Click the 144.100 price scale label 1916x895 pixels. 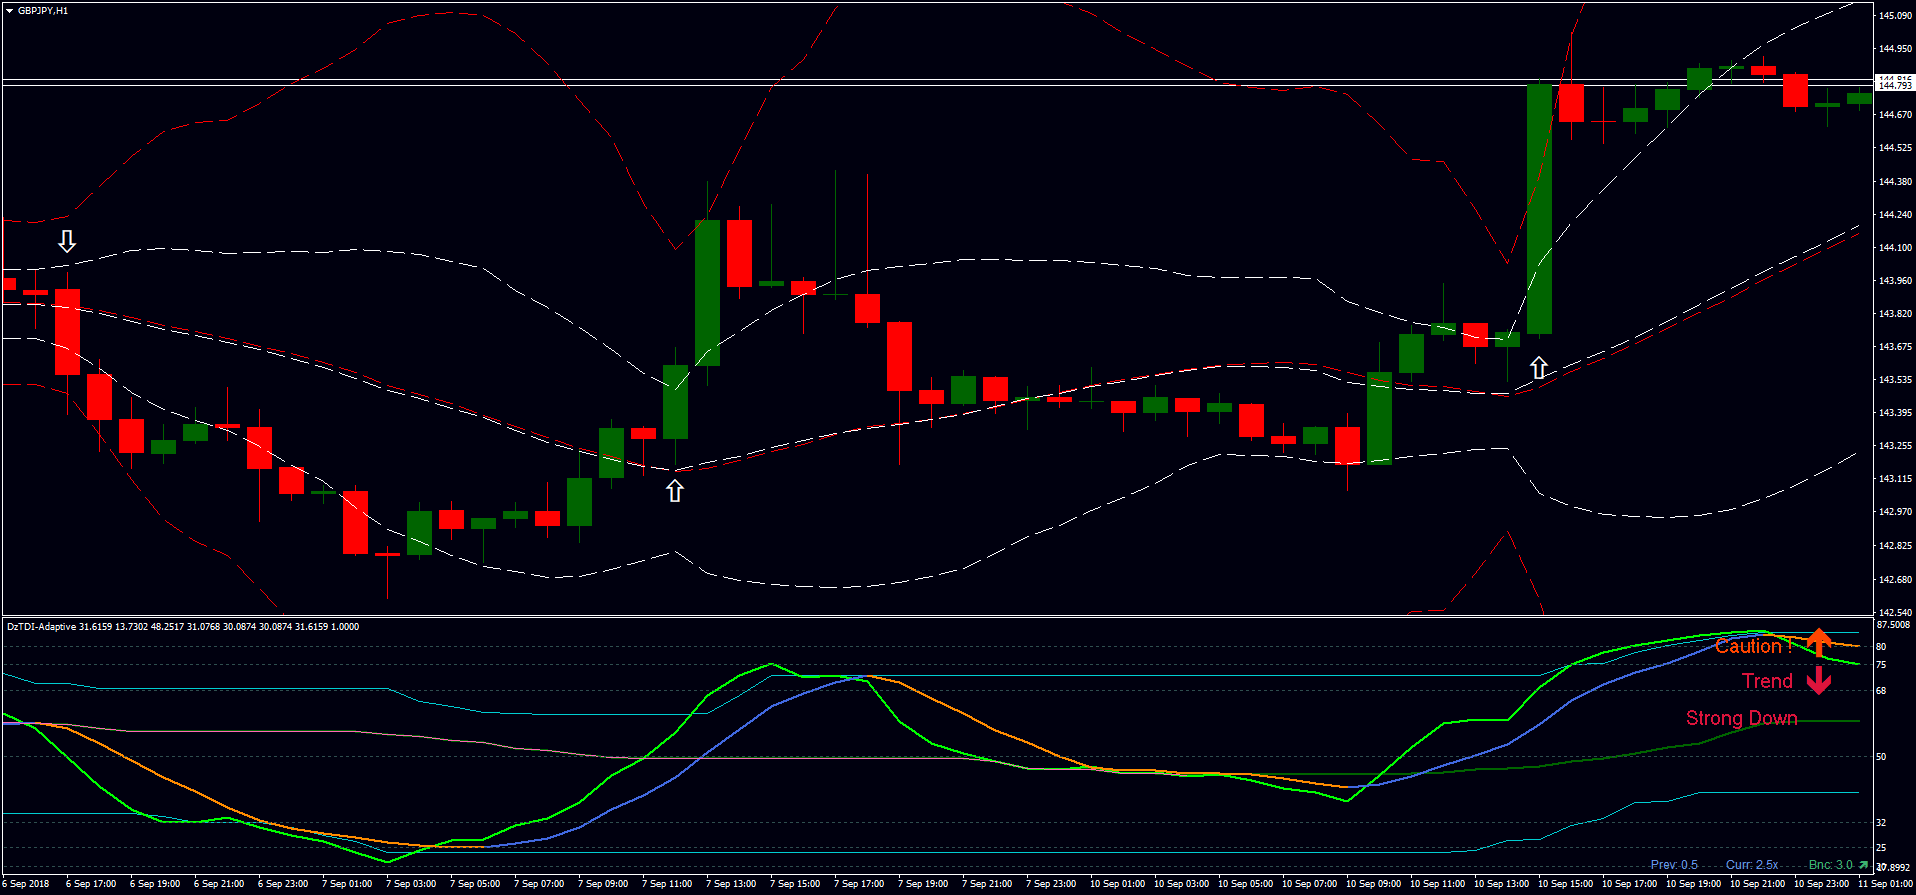tap(1895, 248)
